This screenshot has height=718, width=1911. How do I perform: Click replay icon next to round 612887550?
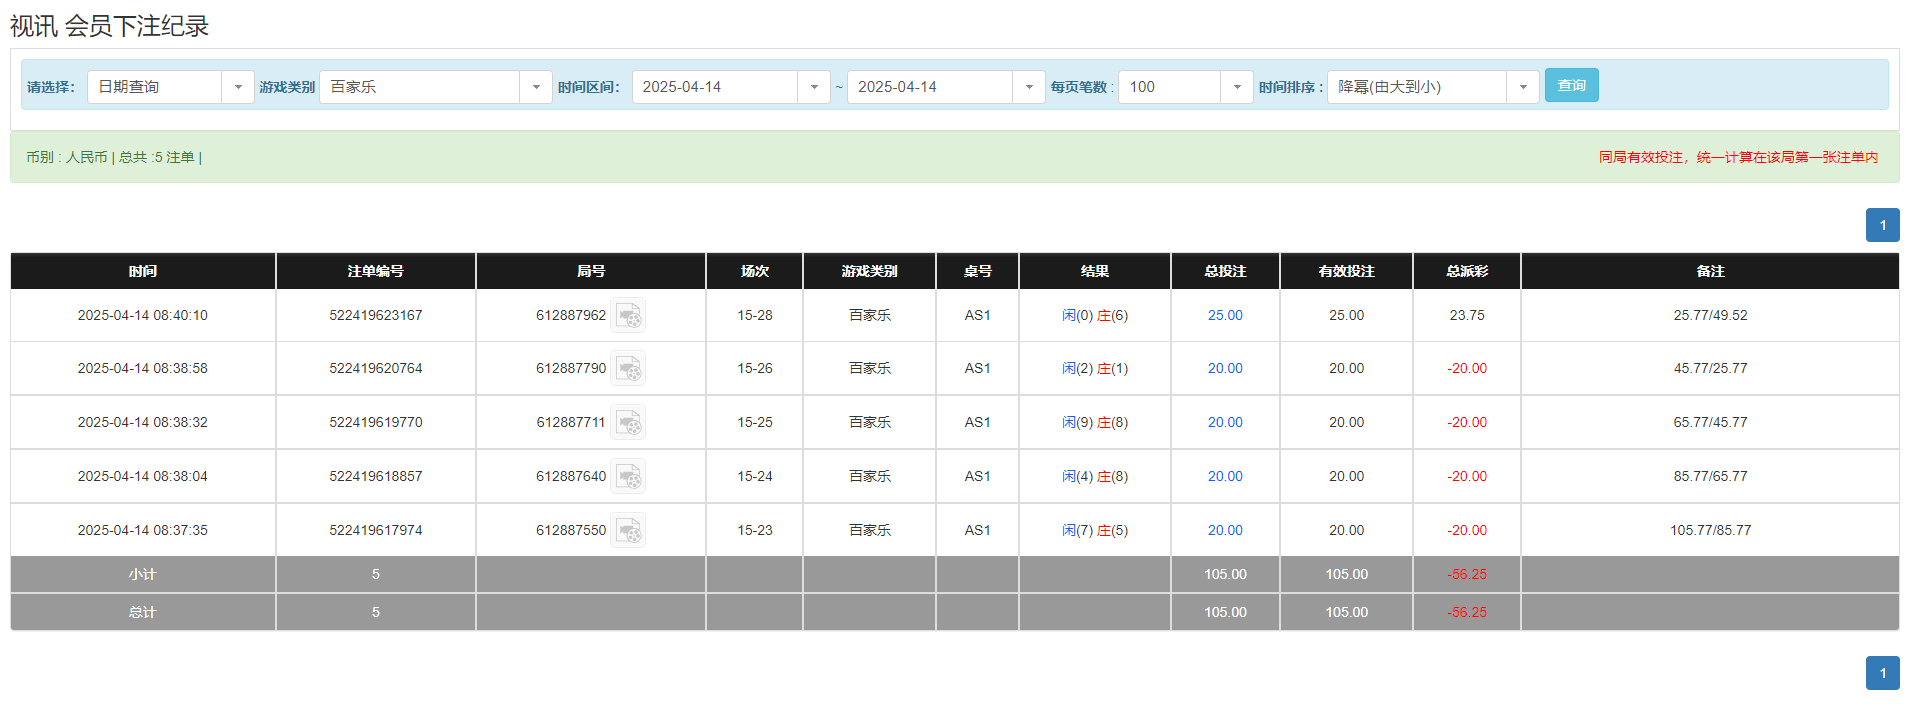tap(628, 531)
